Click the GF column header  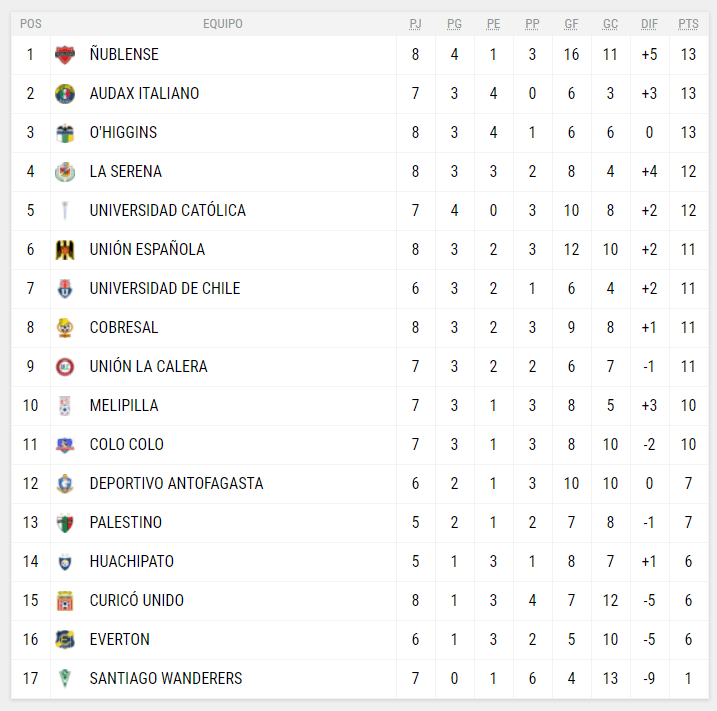[571, 24]
